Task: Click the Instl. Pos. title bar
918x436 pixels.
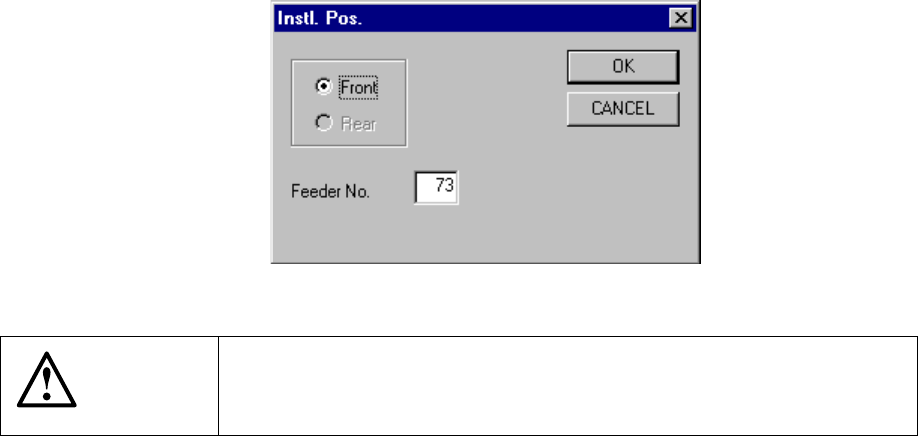Action: coord(485,19)
